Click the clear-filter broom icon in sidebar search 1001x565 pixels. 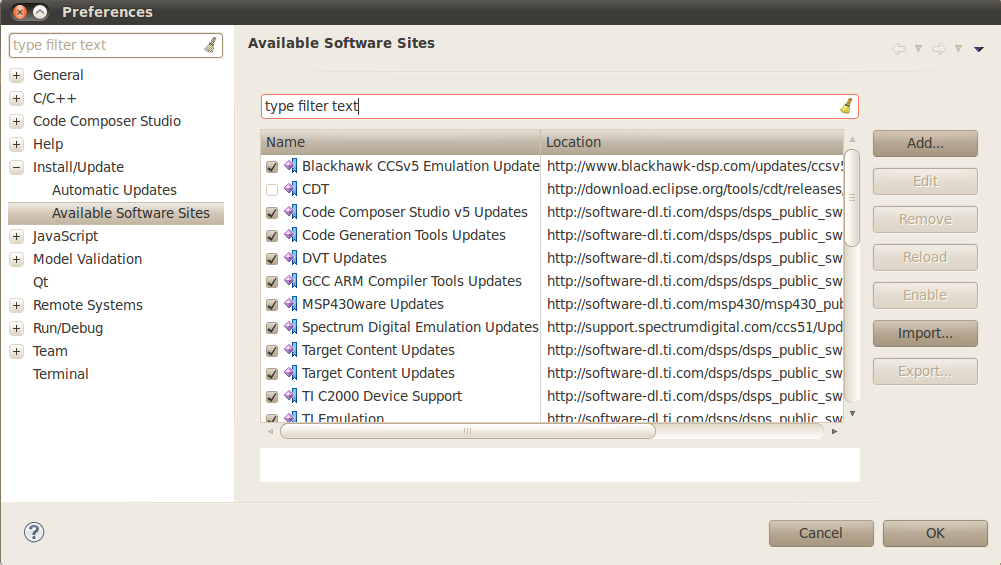210,45
